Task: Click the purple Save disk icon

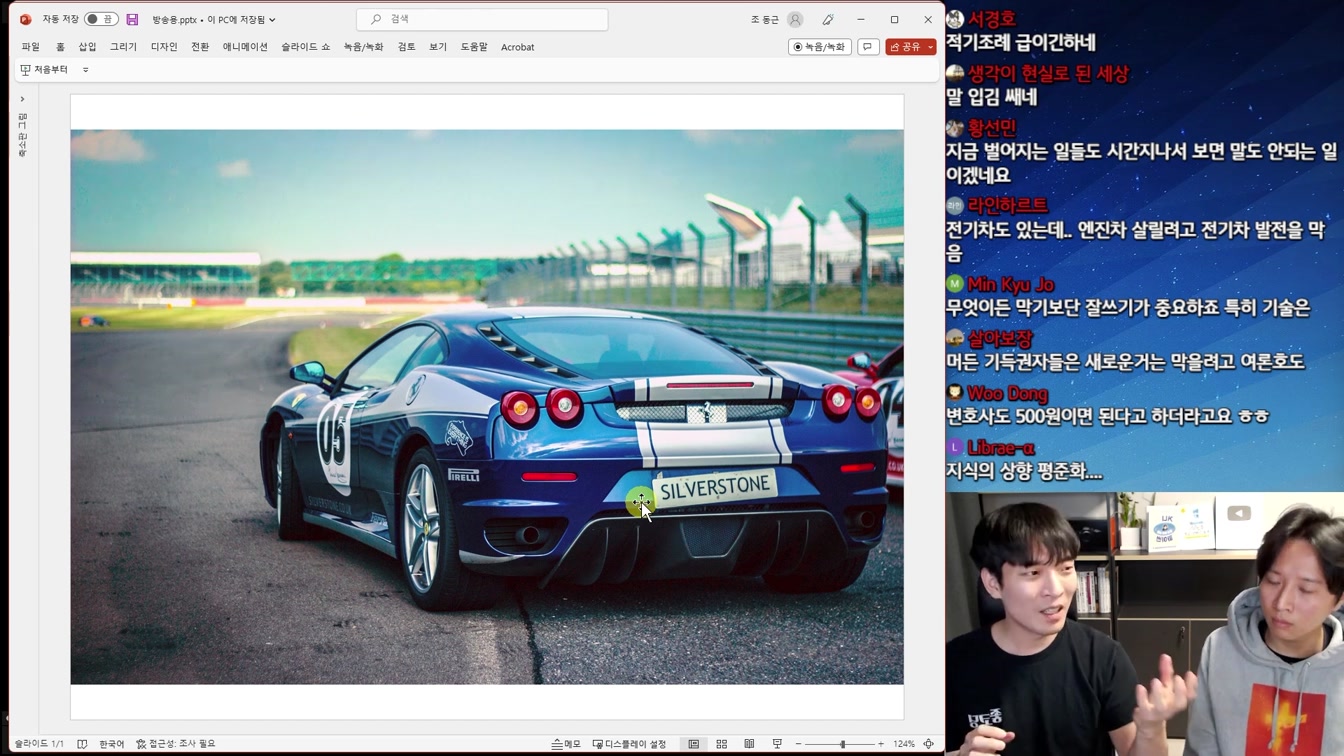Action: 132,19
